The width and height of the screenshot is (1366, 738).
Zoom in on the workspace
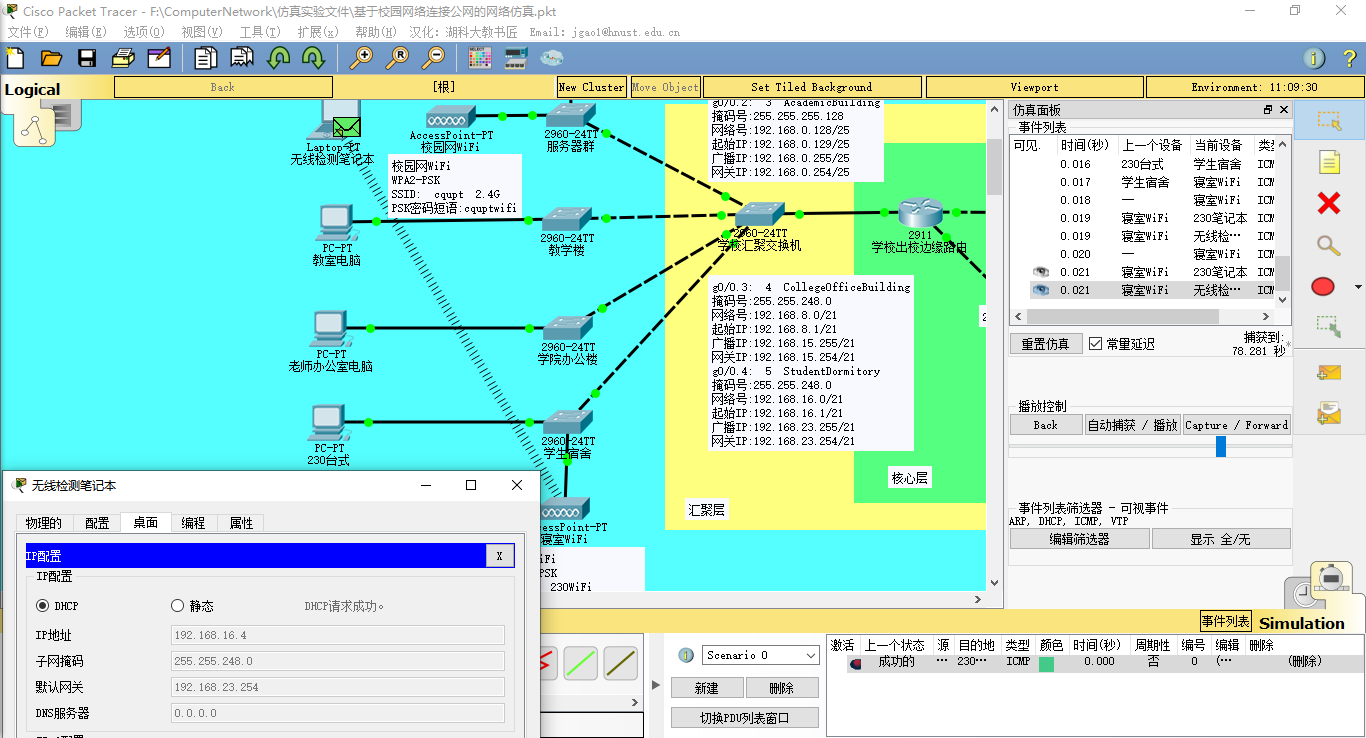click(361, 58)
